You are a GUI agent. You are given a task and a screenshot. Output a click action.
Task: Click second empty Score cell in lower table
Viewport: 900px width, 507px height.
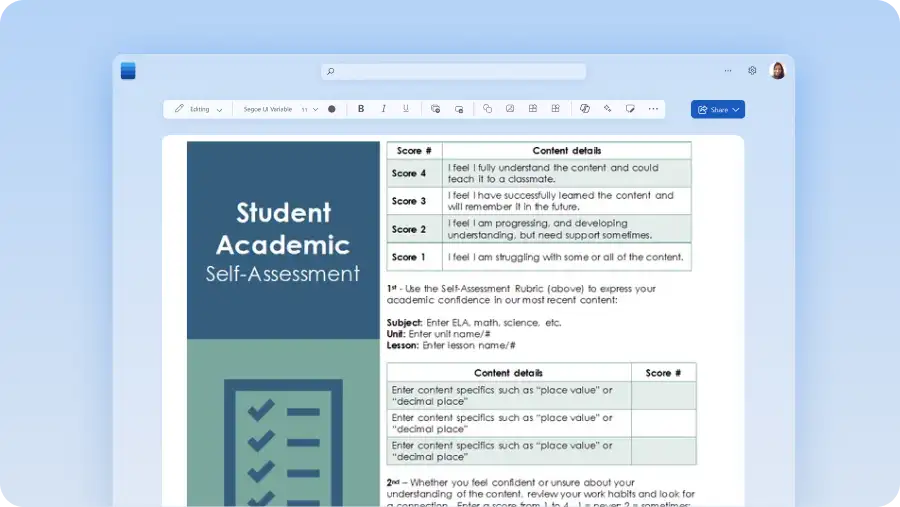pyautogui.click(x=664, y=423)
